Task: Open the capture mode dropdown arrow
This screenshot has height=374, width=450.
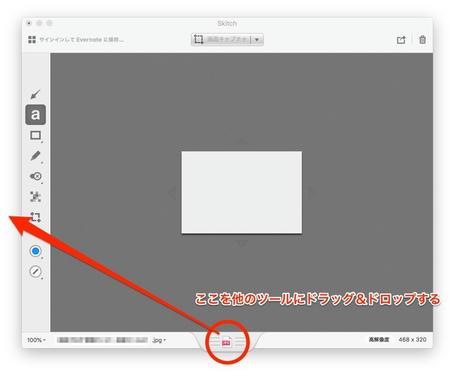Action: pos(257,39)
